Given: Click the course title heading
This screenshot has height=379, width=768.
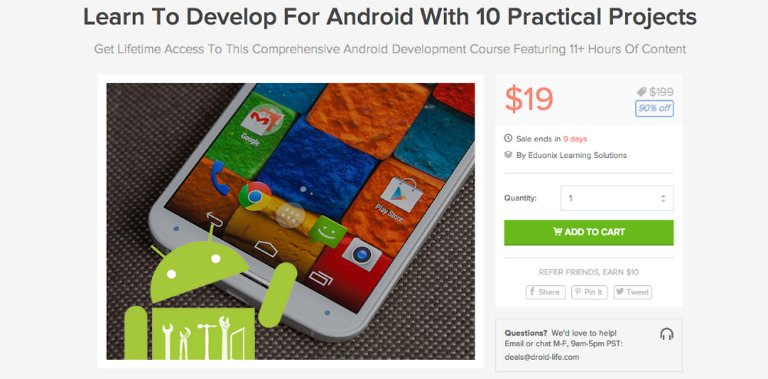Looking at the screenshot, I should coord(390,17).
